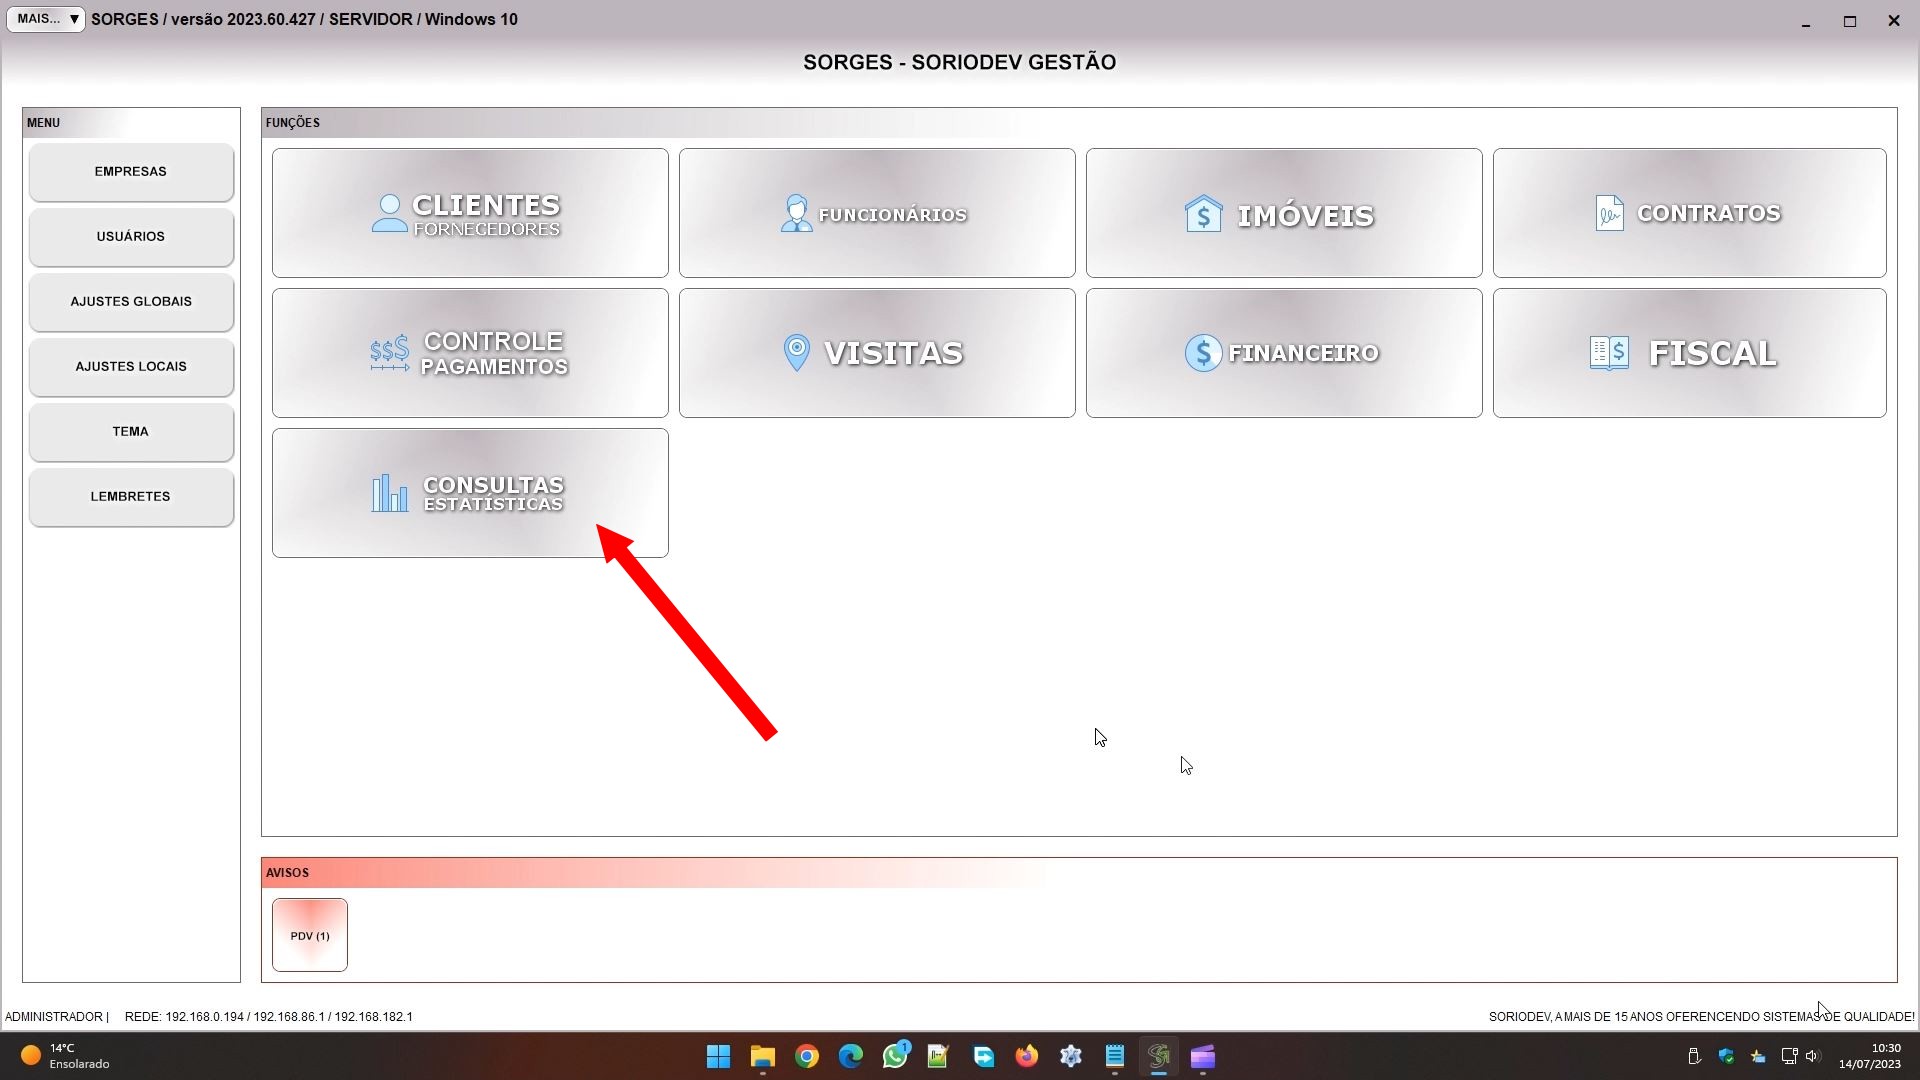Click the network display tray icon
This screenshot has height=1080, width=1920.
1789,1056
